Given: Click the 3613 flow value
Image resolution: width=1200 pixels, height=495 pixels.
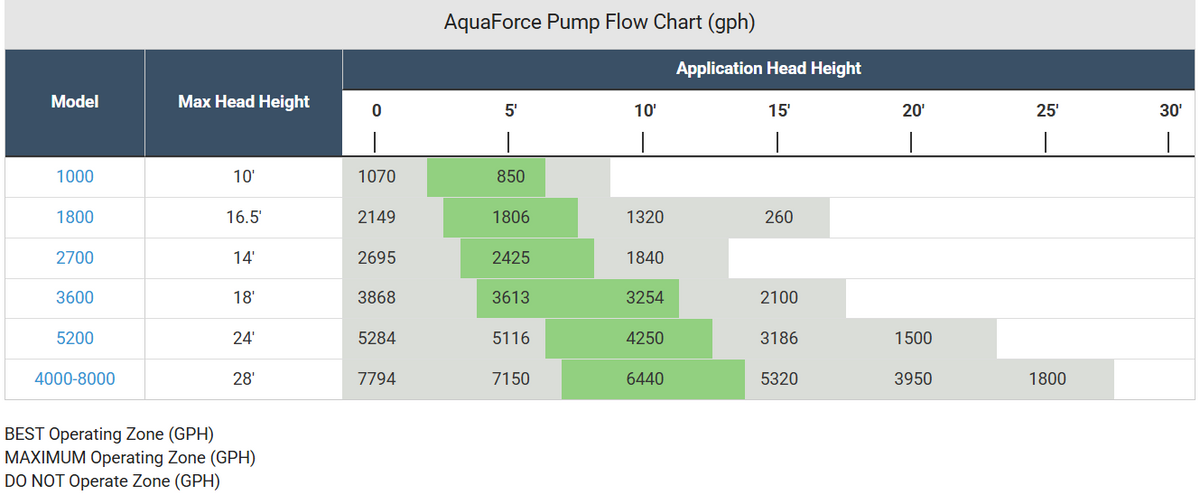Looking at the screenshot, I should [x=511, y=298].
